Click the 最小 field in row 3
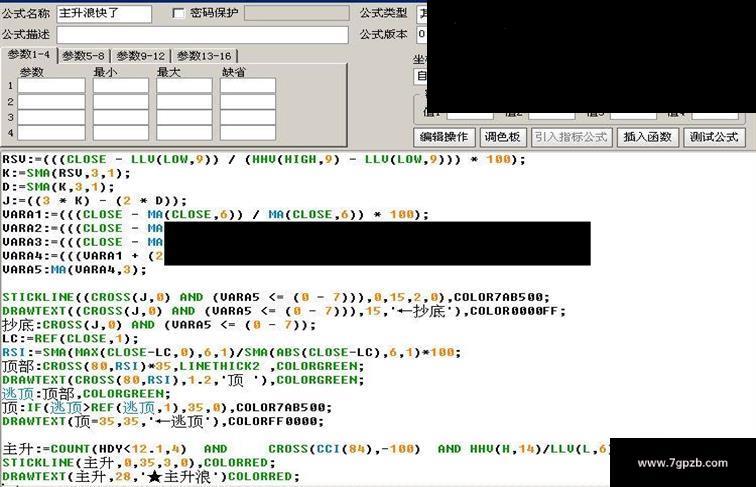This screenshot has height=487, width=756. coord(121,117)
